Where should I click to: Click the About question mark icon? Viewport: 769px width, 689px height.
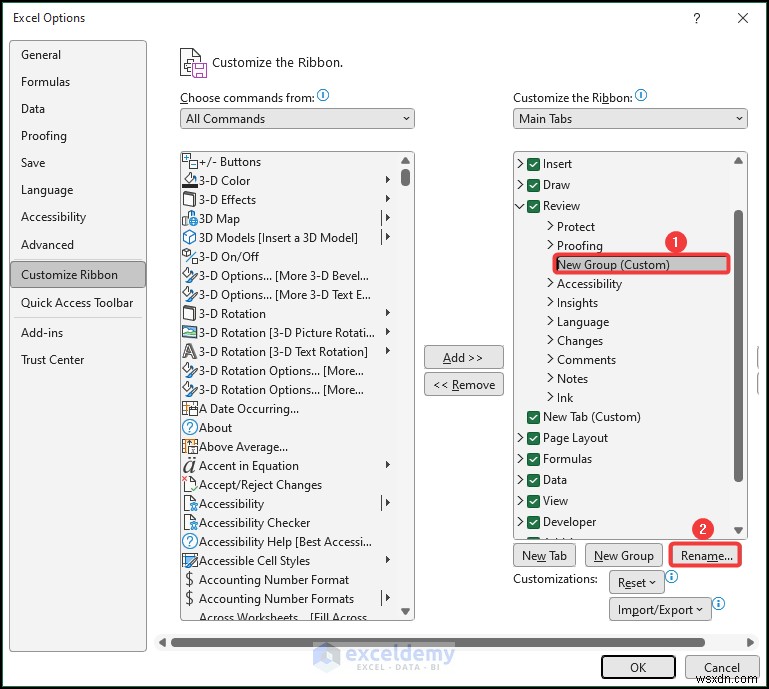pos(190,428)
